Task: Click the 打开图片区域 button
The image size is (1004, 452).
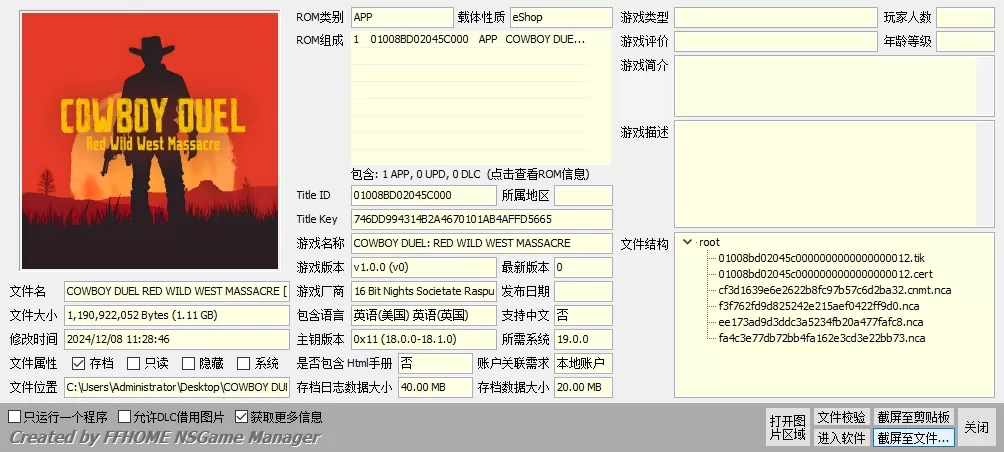Action: coord(787,427)
